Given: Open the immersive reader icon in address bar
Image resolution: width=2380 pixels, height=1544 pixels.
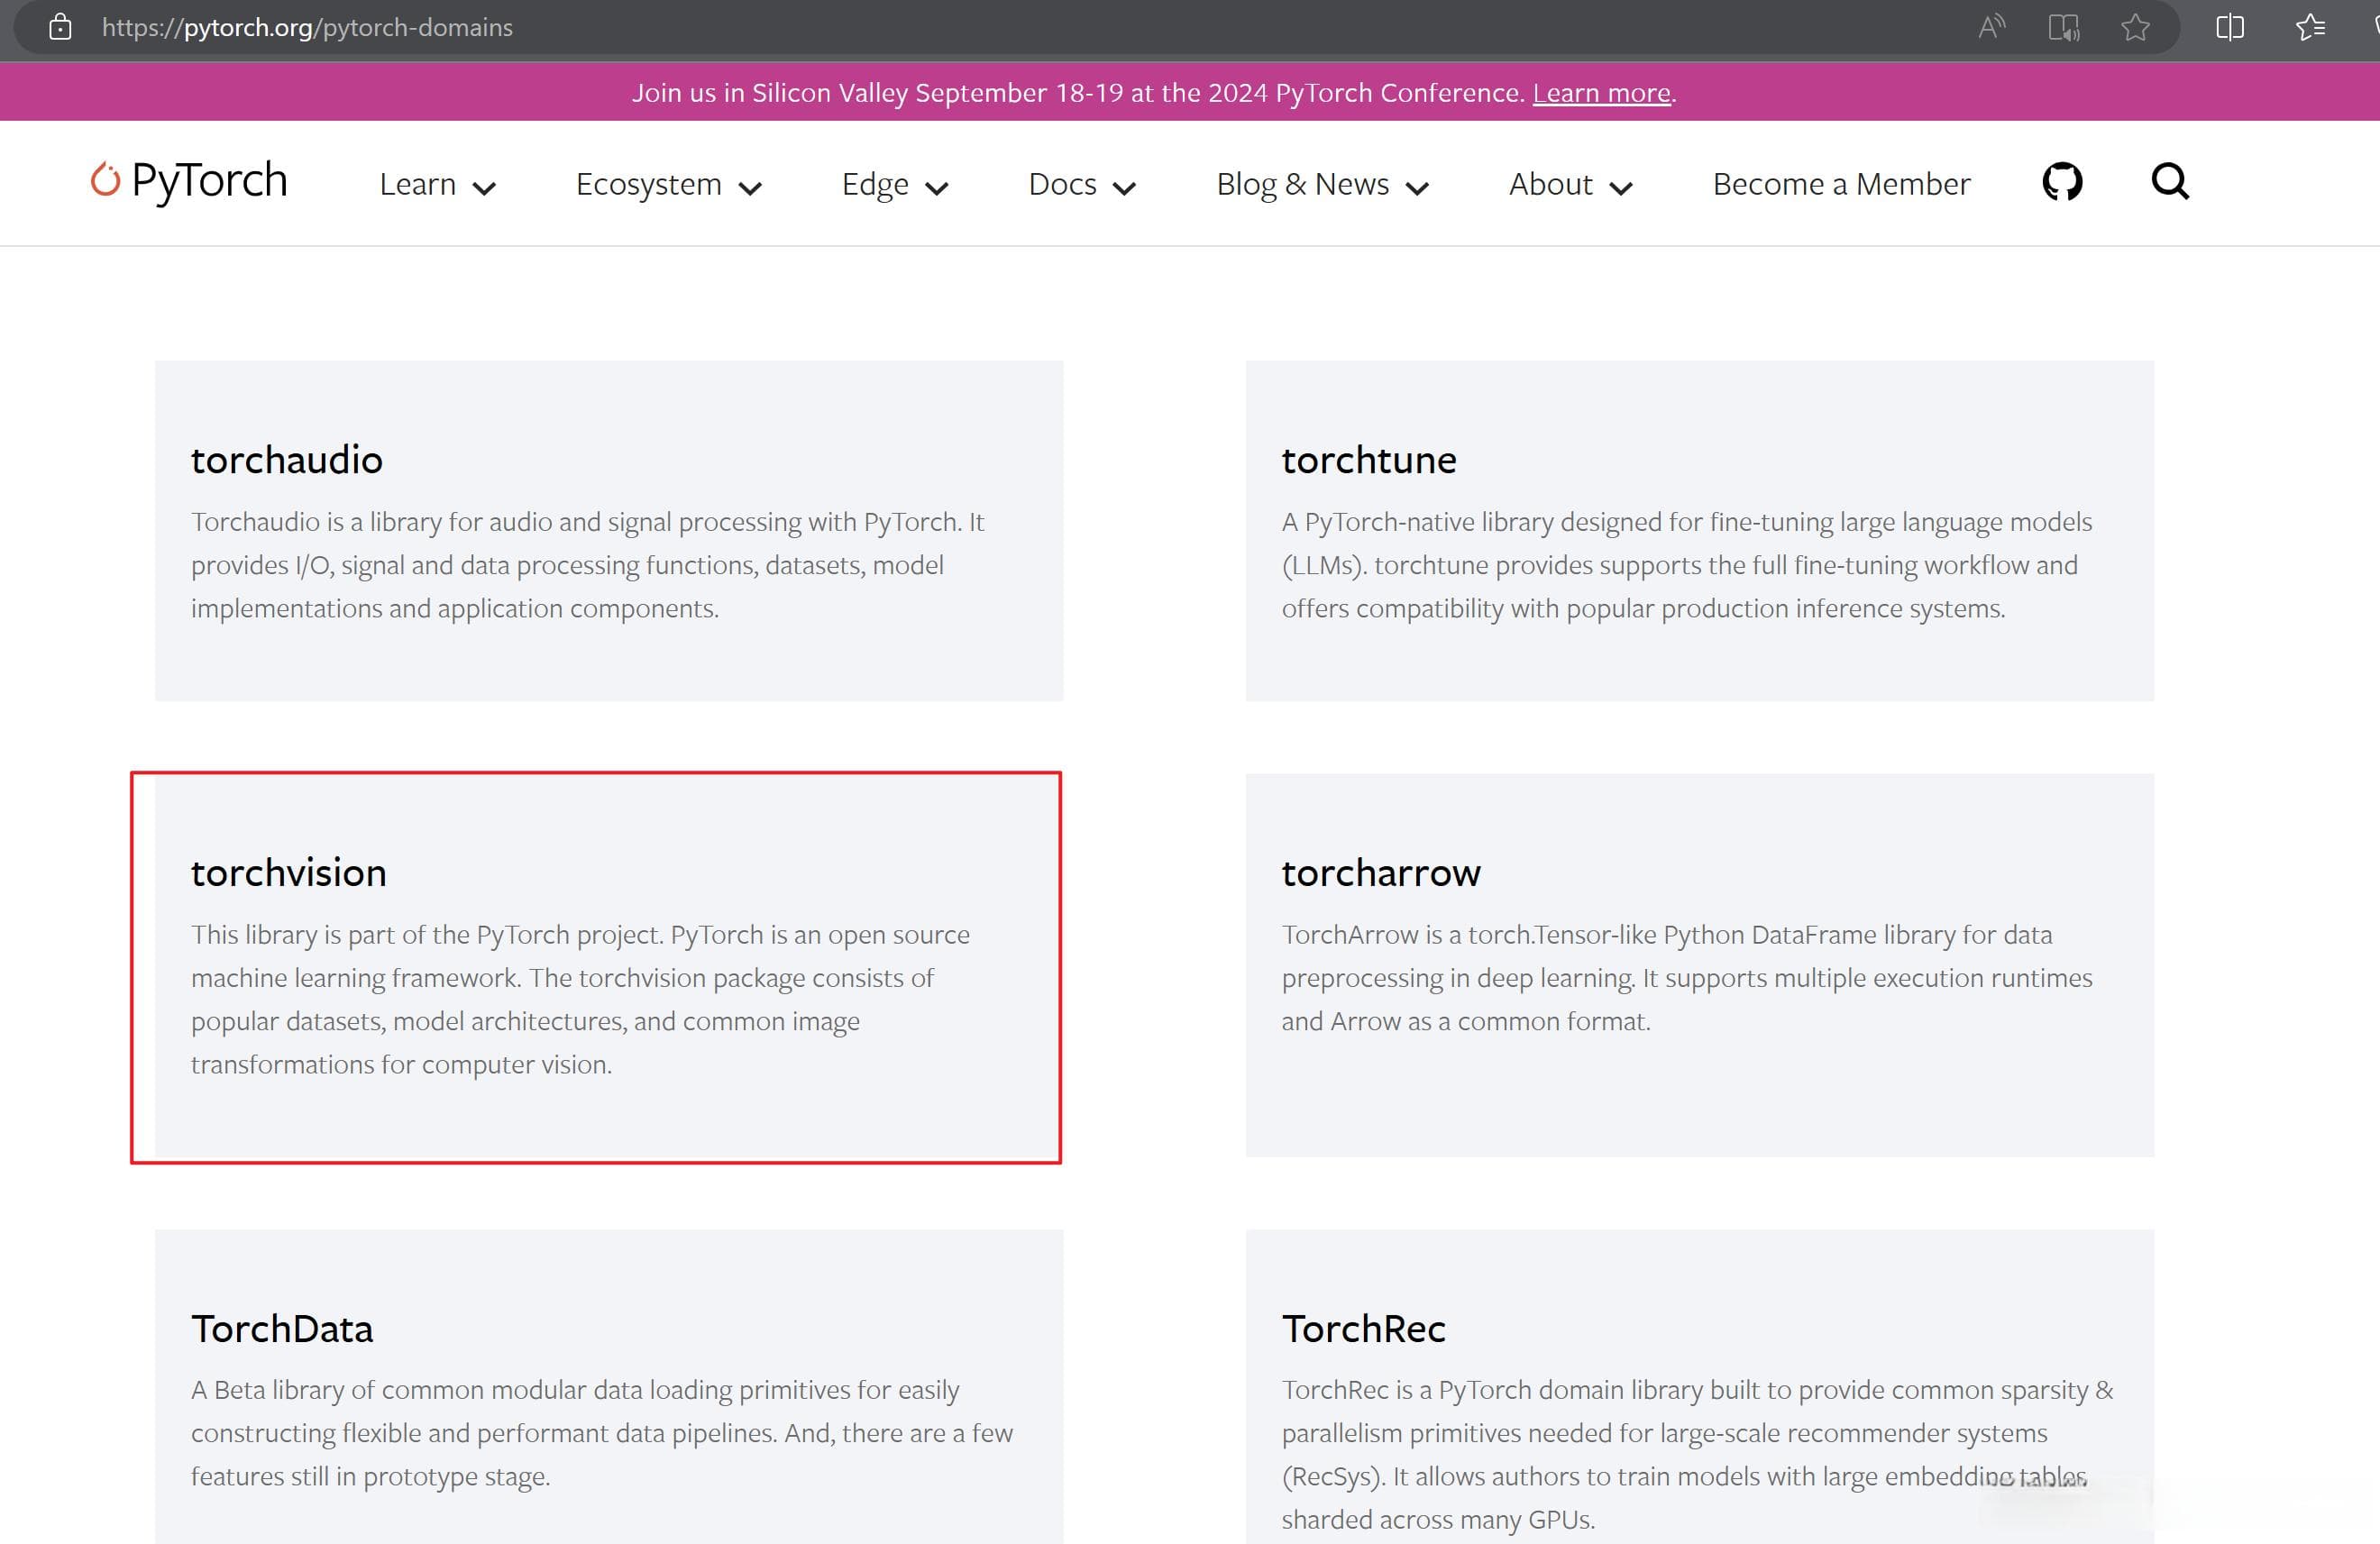Looking at the screenshot, I should (x=2063, y=27).
